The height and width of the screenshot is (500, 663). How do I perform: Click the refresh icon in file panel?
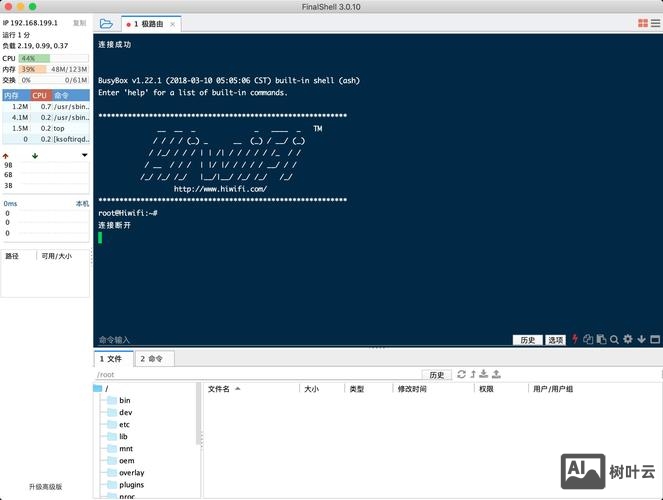click(462, 374)
